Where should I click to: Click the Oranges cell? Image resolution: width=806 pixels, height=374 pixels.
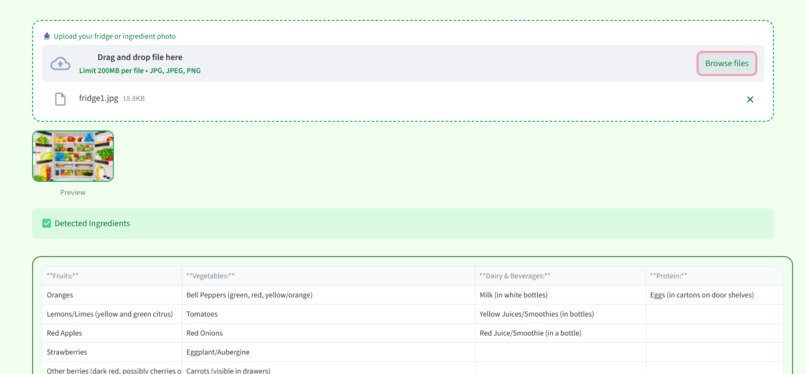(112, 295)
